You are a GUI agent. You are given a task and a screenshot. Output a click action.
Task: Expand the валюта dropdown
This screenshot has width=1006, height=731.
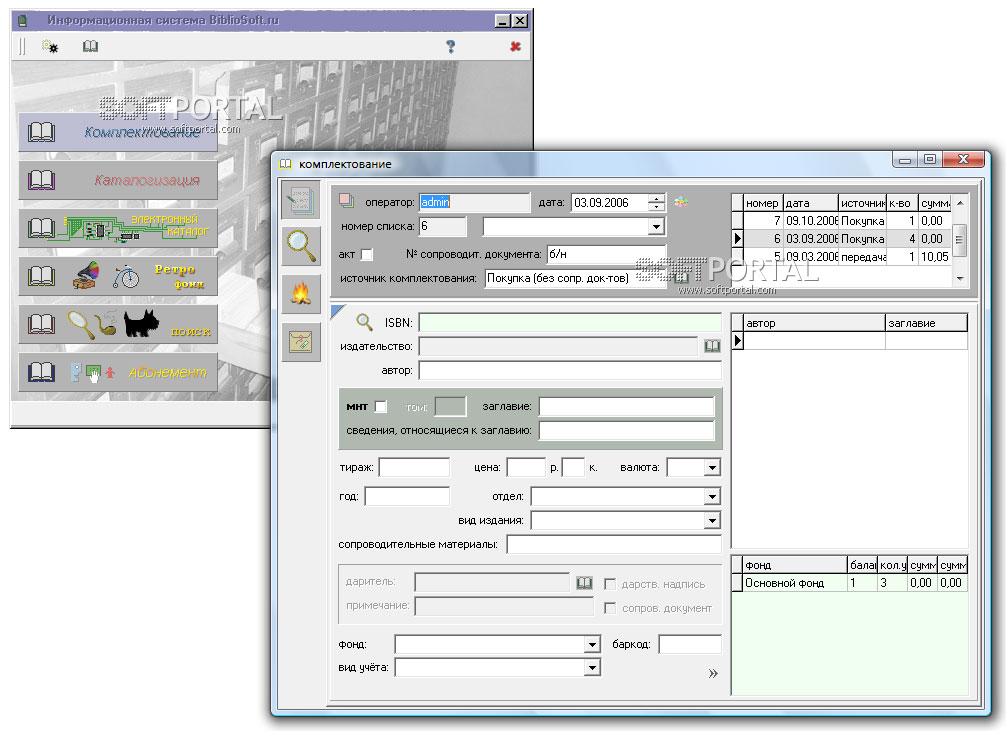click(712, 468)
